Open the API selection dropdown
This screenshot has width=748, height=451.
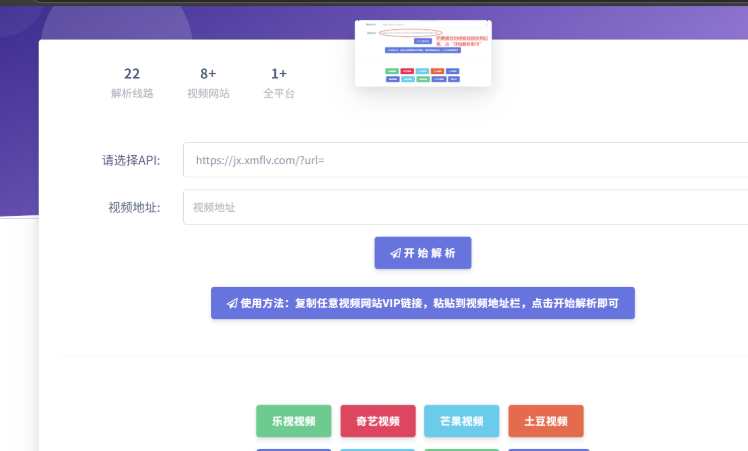point(466,160)
